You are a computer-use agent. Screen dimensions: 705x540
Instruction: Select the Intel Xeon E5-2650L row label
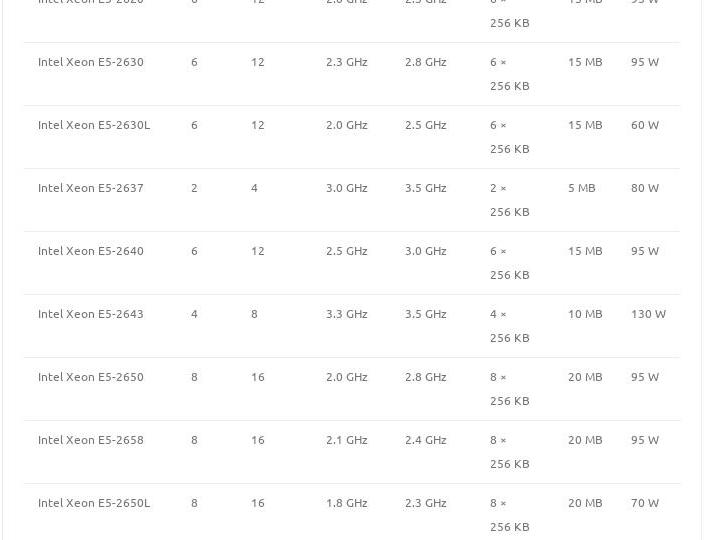tap(94, 503)
